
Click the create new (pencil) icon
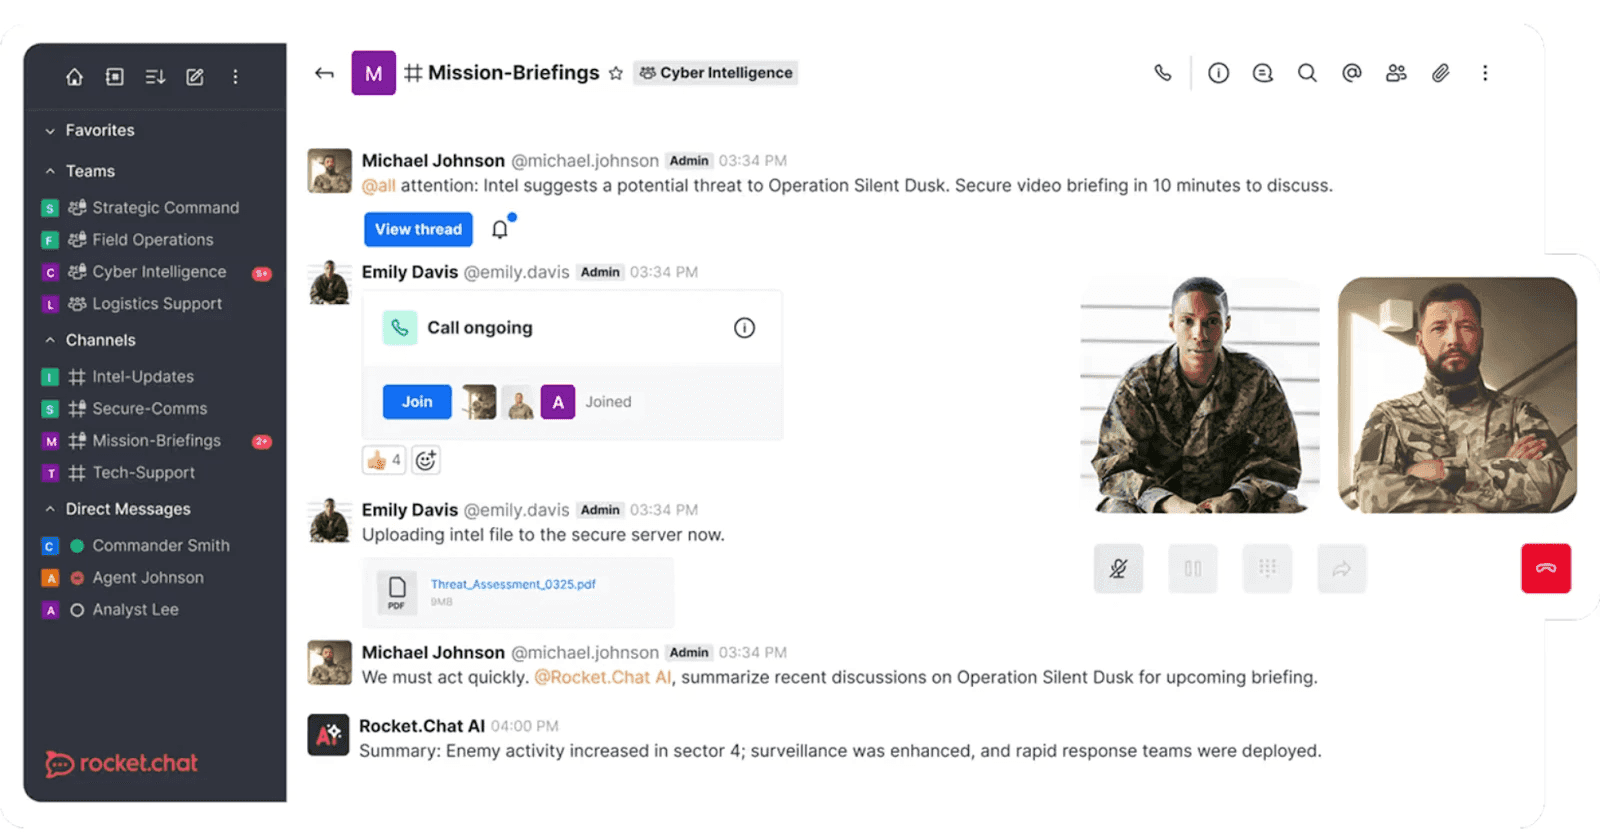(195, 77)
